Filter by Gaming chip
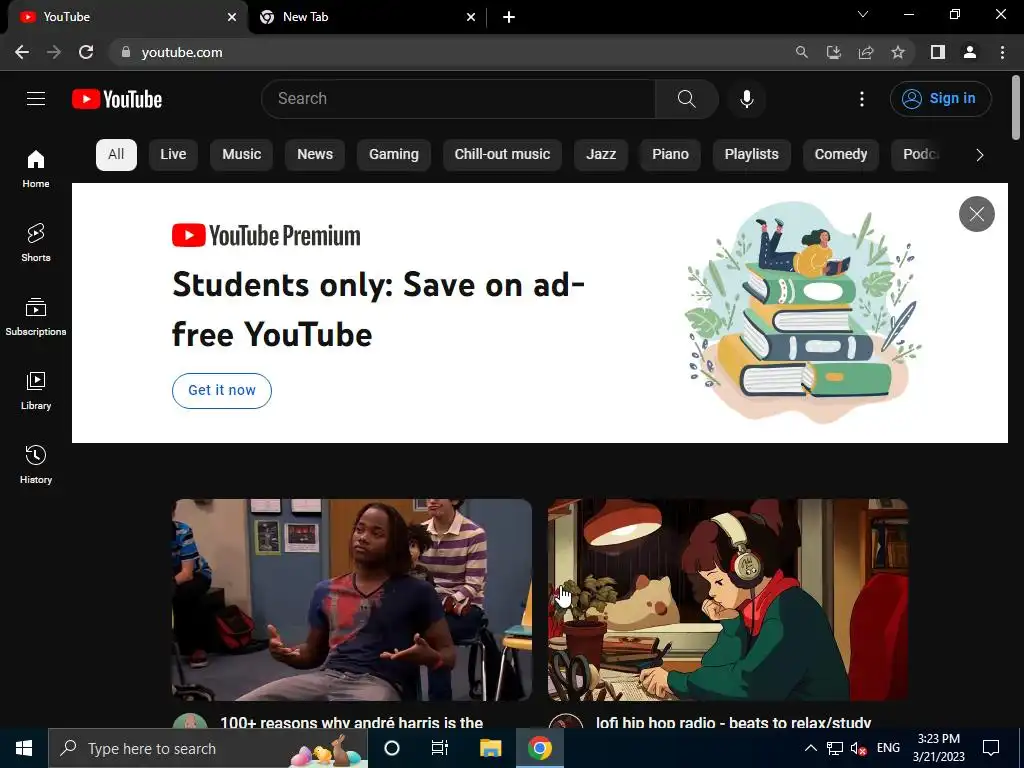1024x768 pixels. tap(394, 155)
